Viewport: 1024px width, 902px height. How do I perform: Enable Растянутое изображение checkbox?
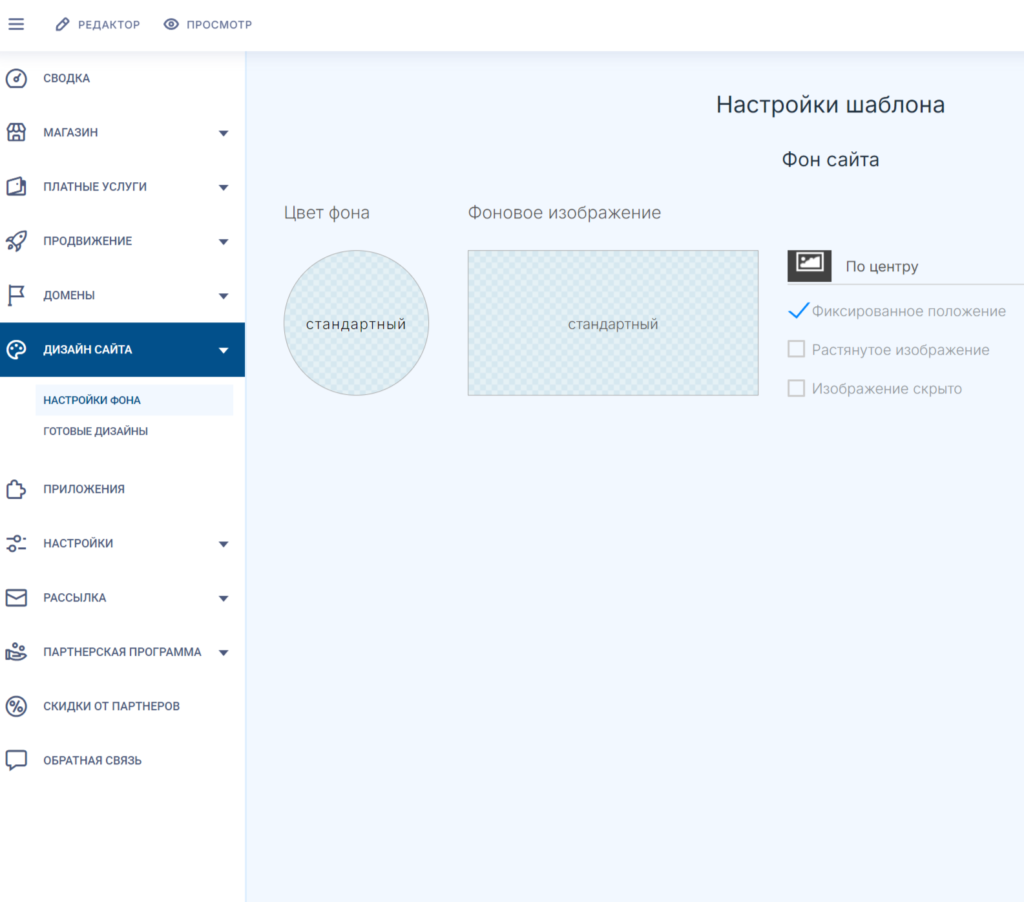tap(796, 349)
